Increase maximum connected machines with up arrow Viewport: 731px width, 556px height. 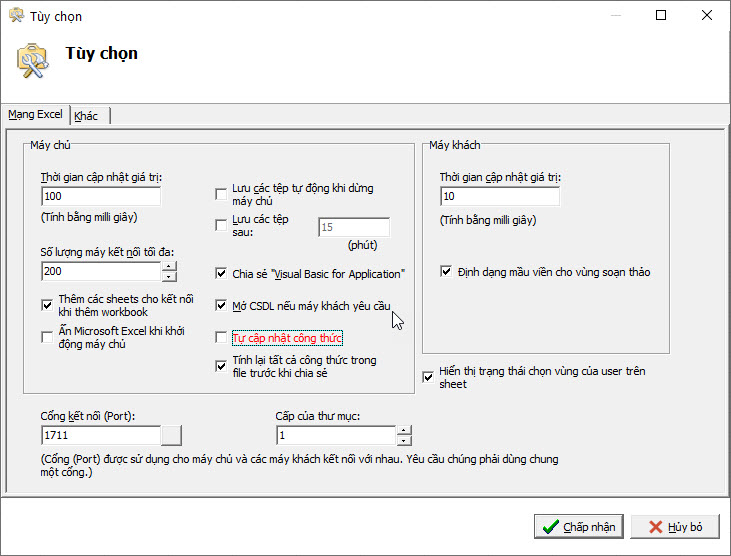coord(169,267)
